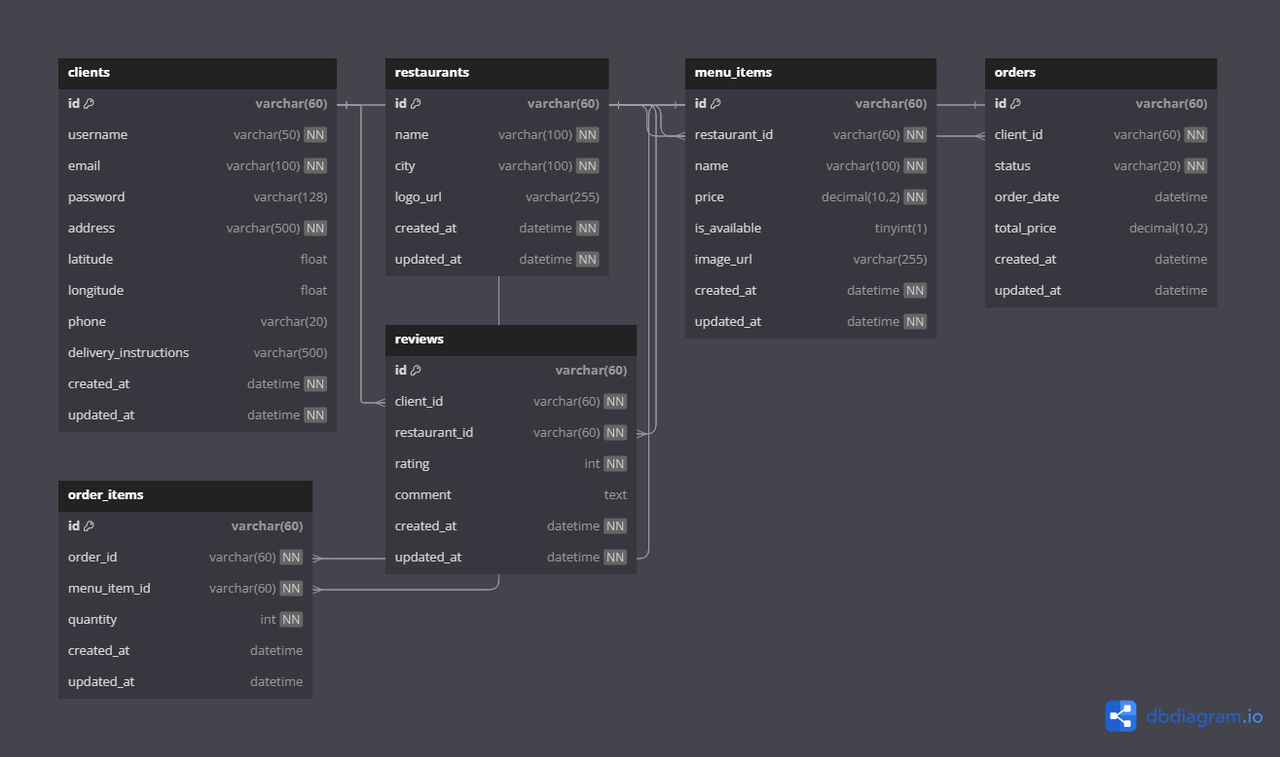The image size is (1280, 757).
Task: Click created_at row in restaurants table
Action: coord(497,228)
